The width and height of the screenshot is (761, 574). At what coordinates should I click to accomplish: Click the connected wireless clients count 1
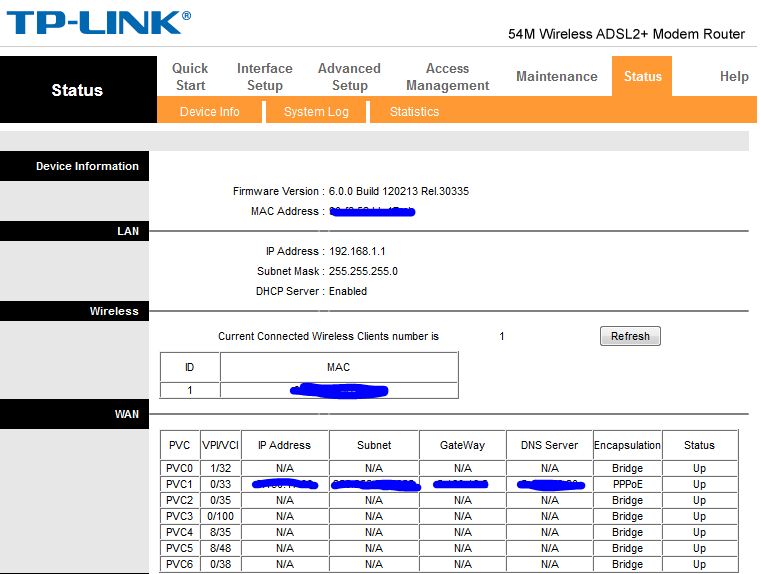[x=502, y=336]
